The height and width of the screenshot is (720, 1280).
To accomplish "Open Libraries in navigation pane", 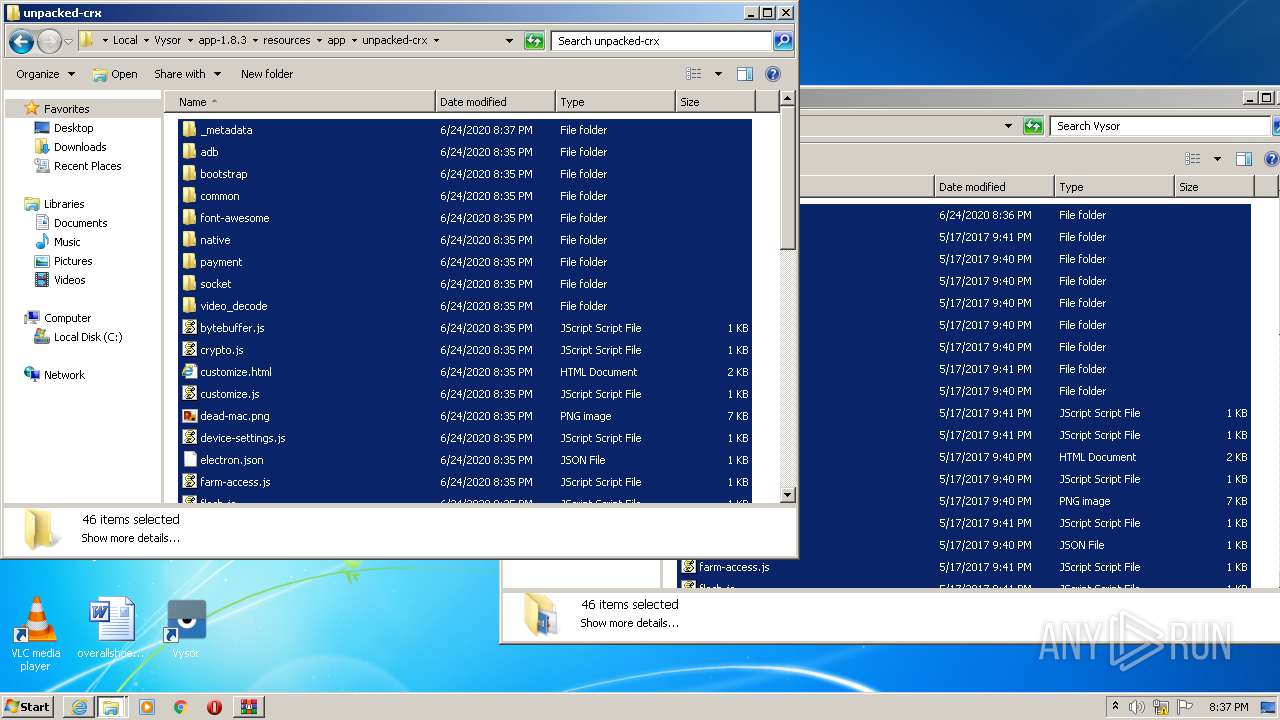I will tap(64, 204).
